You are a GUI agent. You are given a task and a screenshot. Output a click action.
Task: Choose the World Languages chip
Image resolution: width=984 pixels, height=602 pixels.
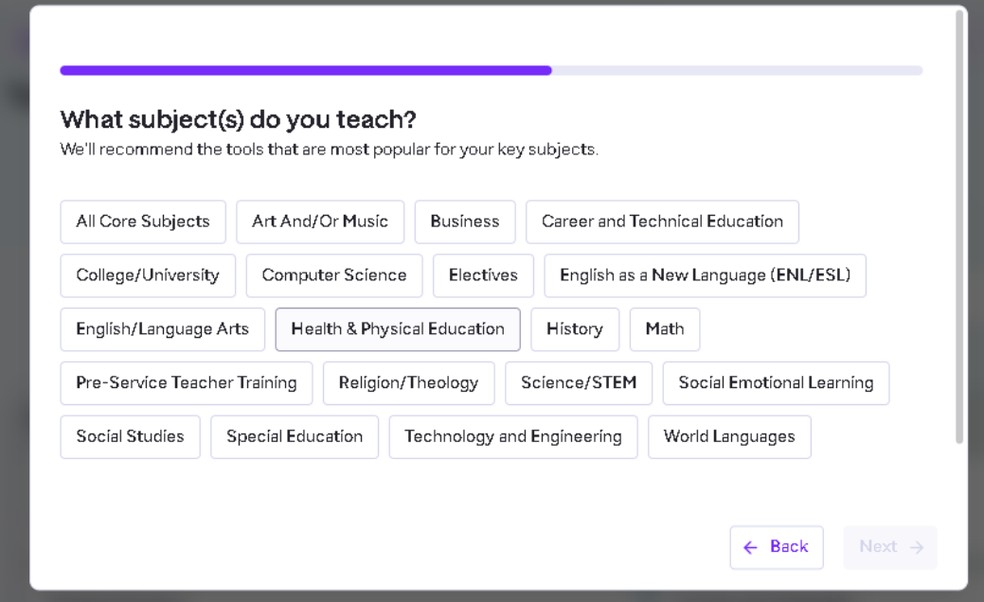tap(729, 437)
